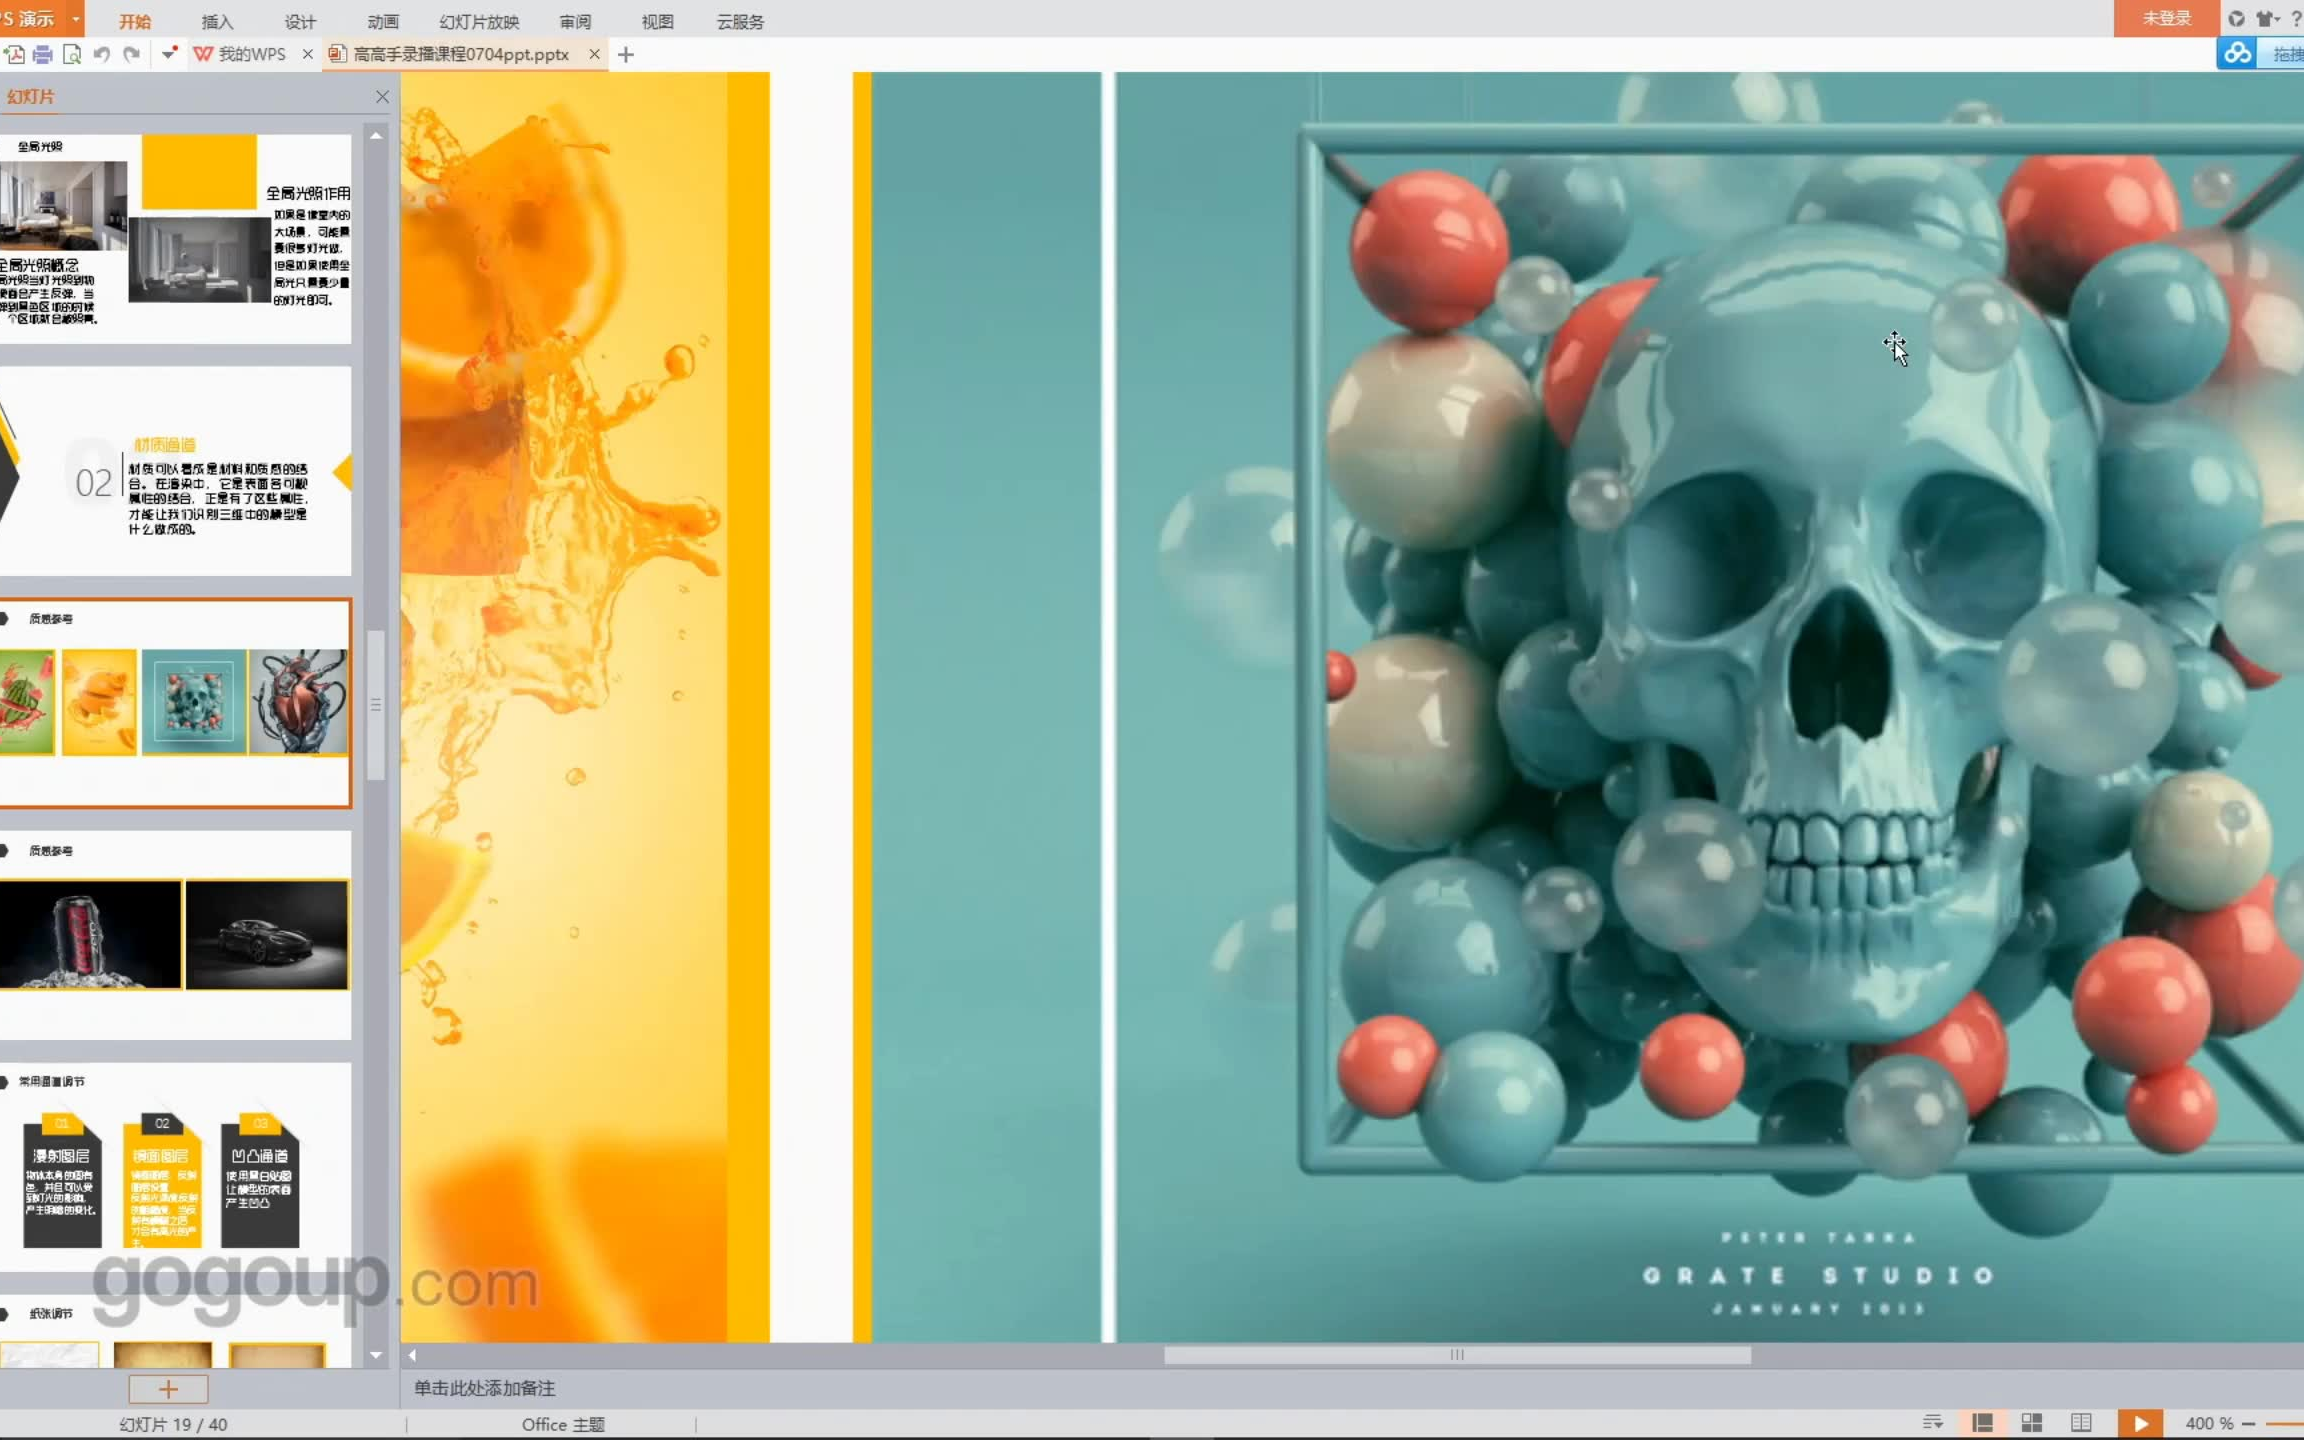
Task: Switch to Normal view in status bar
Action: pyautogui.click(x=1982, y=1422)
